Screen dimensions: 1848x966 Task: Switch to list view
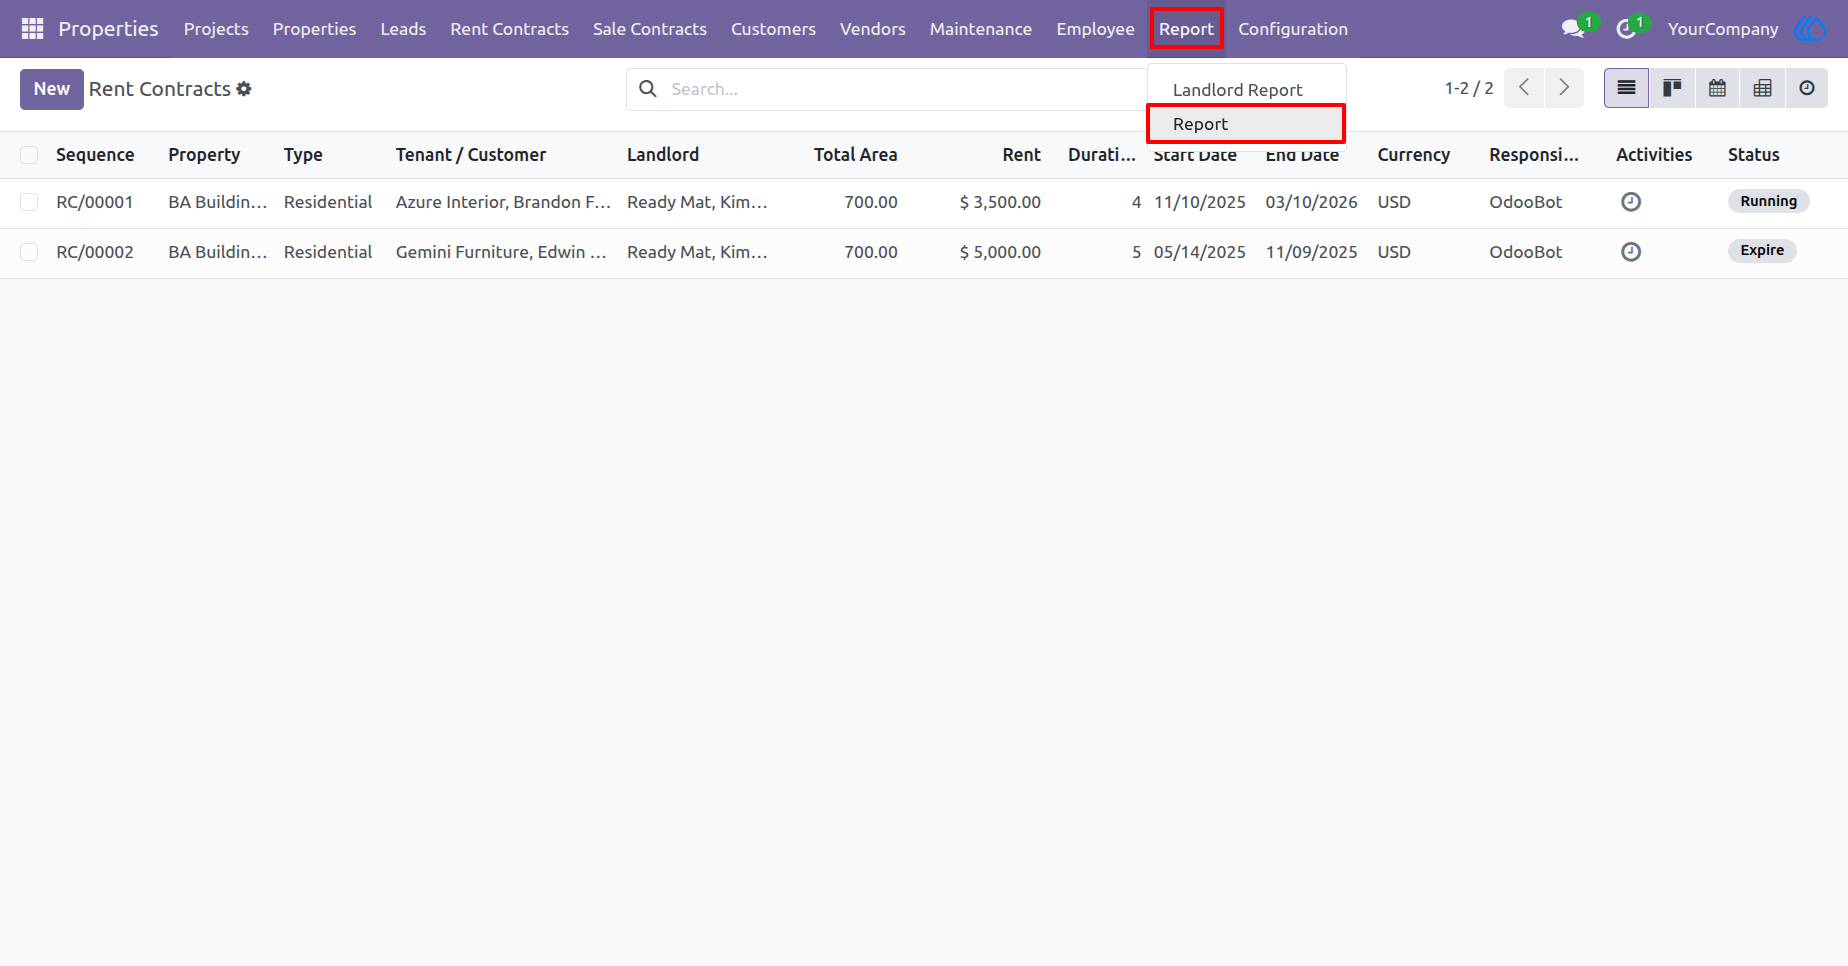pos(1627,88)
